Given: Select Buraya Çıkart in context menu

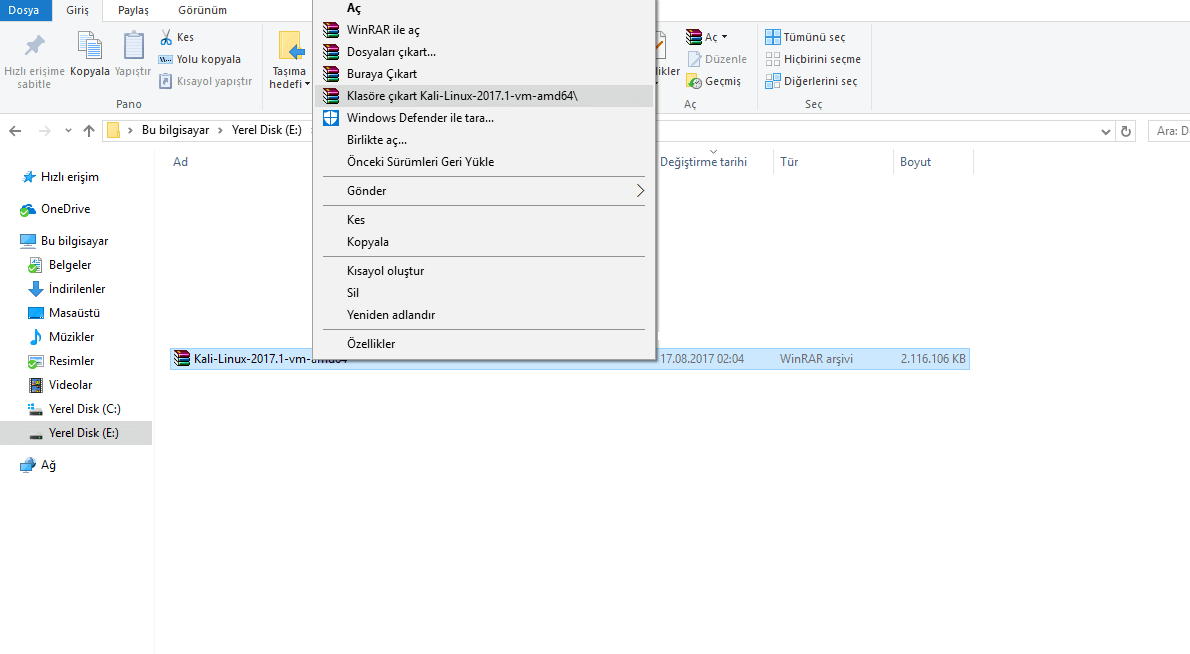Looking at the screenshot, I should pos(483,74).
